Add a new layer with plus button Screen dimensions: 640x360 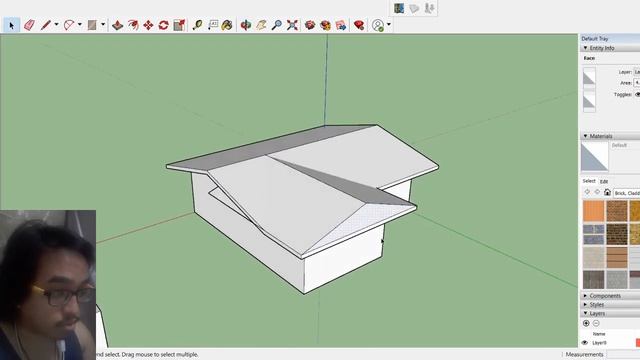(x=586, y=323)
